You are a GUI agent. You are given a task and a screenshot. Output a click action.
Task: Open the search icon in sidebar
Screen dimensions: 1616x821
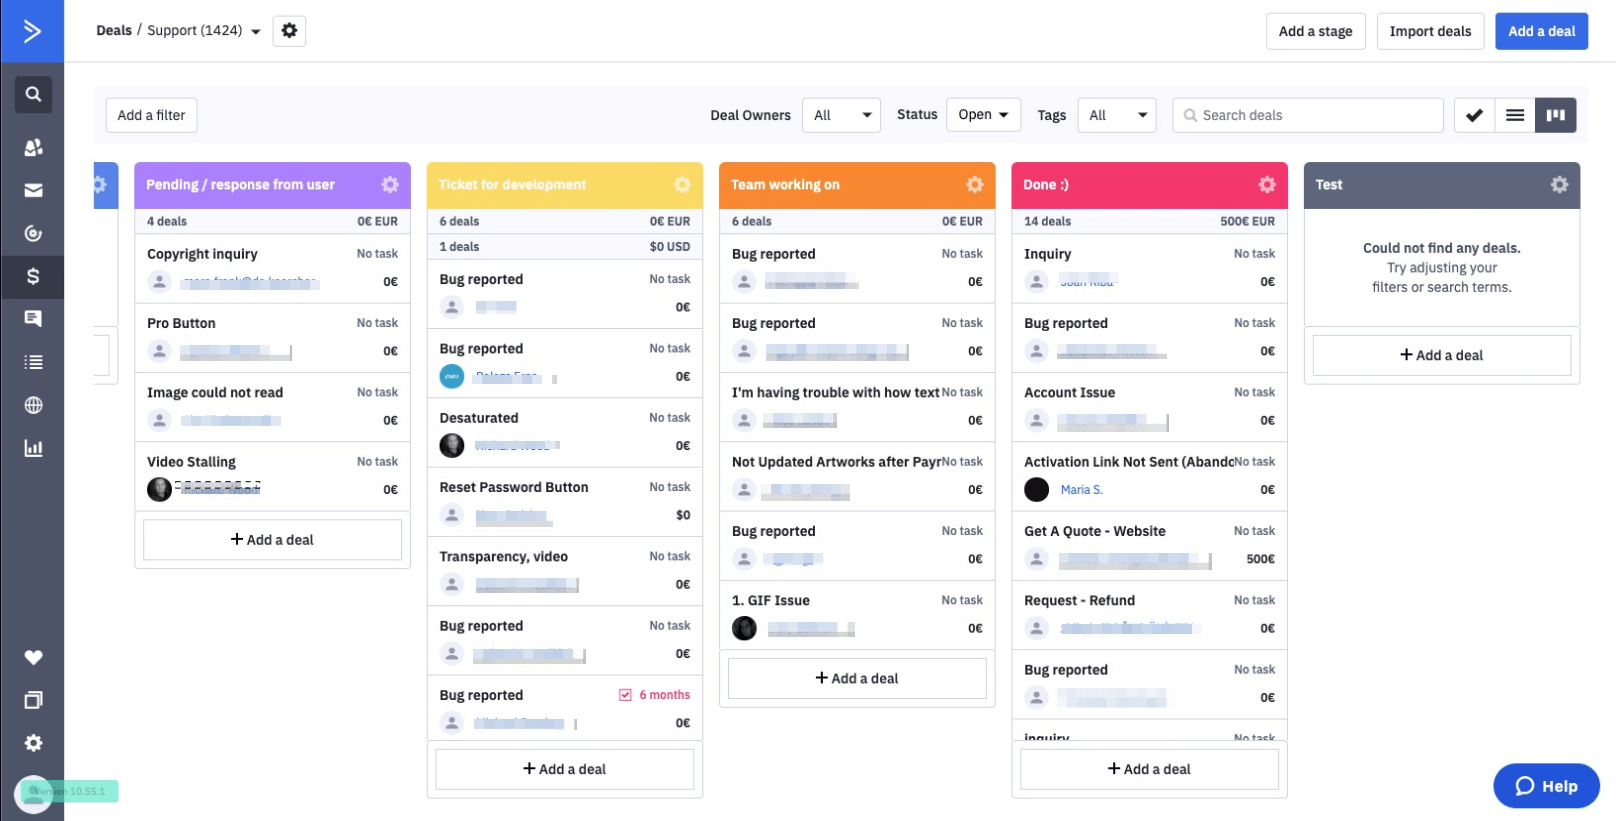coord(33,94)
